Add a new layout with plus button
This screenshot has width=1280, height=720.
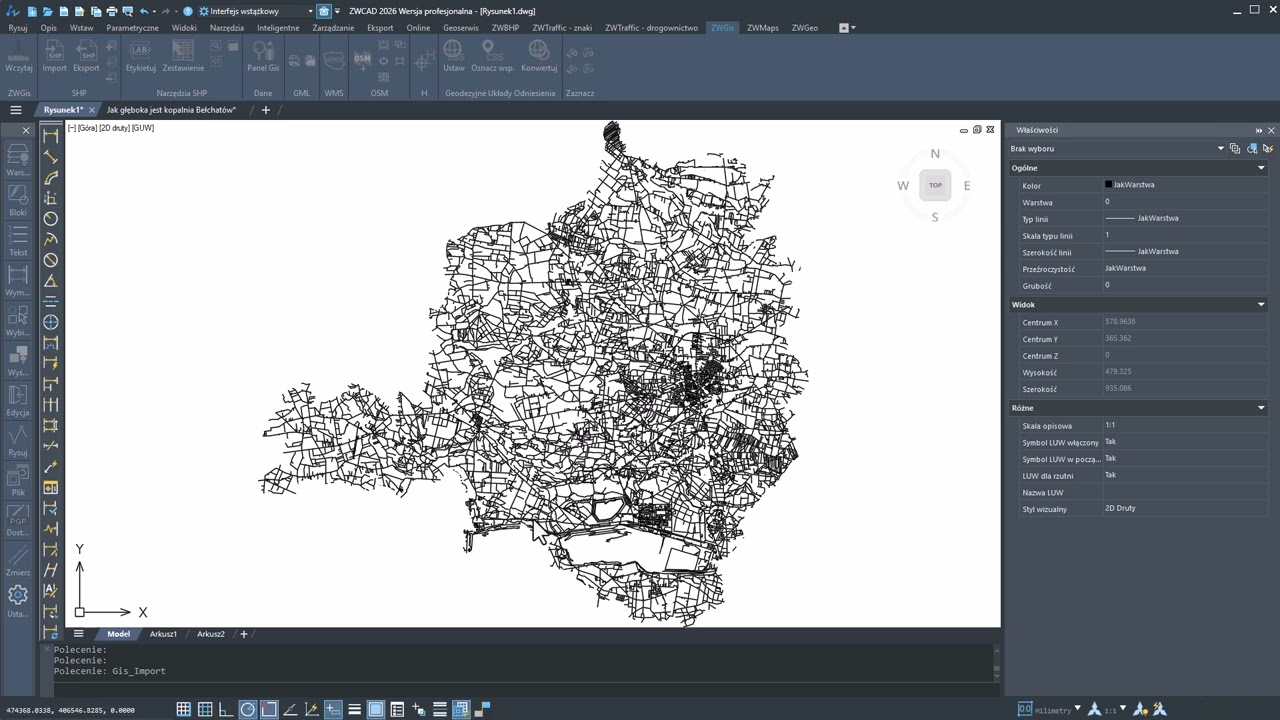(x=243, y=634)
